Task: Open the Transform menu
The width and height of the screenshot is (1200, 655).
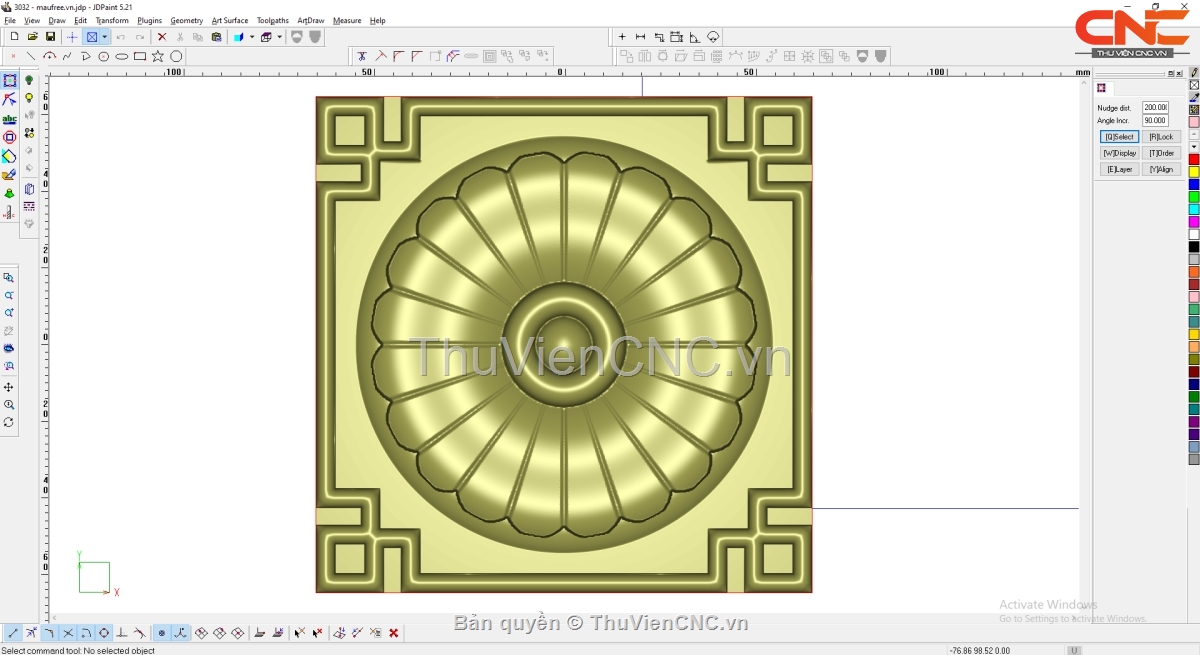Action: click(x=112, y=20)
